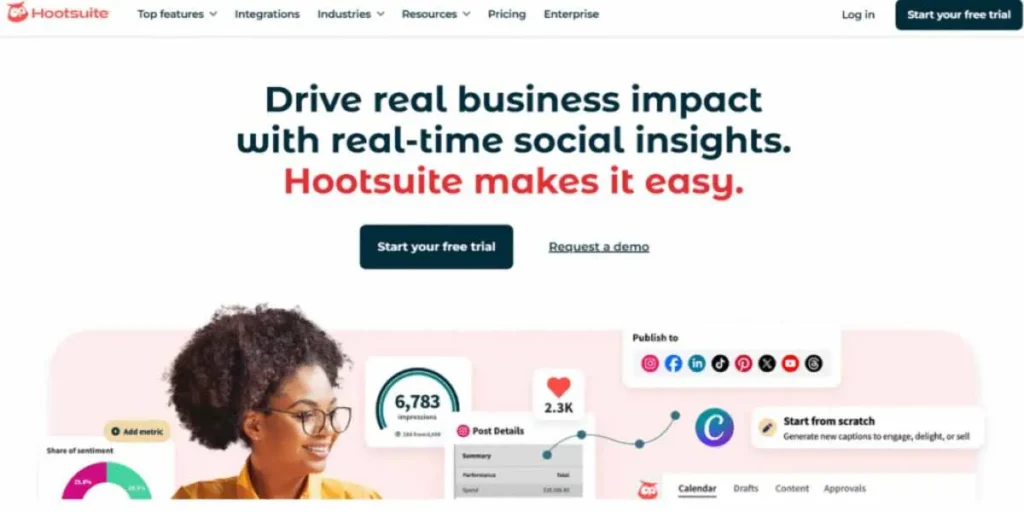Select the Facebook icon under Publish to
This screenshot has width=1024, height=512.
pyautogui.click(x=673, y=364)
